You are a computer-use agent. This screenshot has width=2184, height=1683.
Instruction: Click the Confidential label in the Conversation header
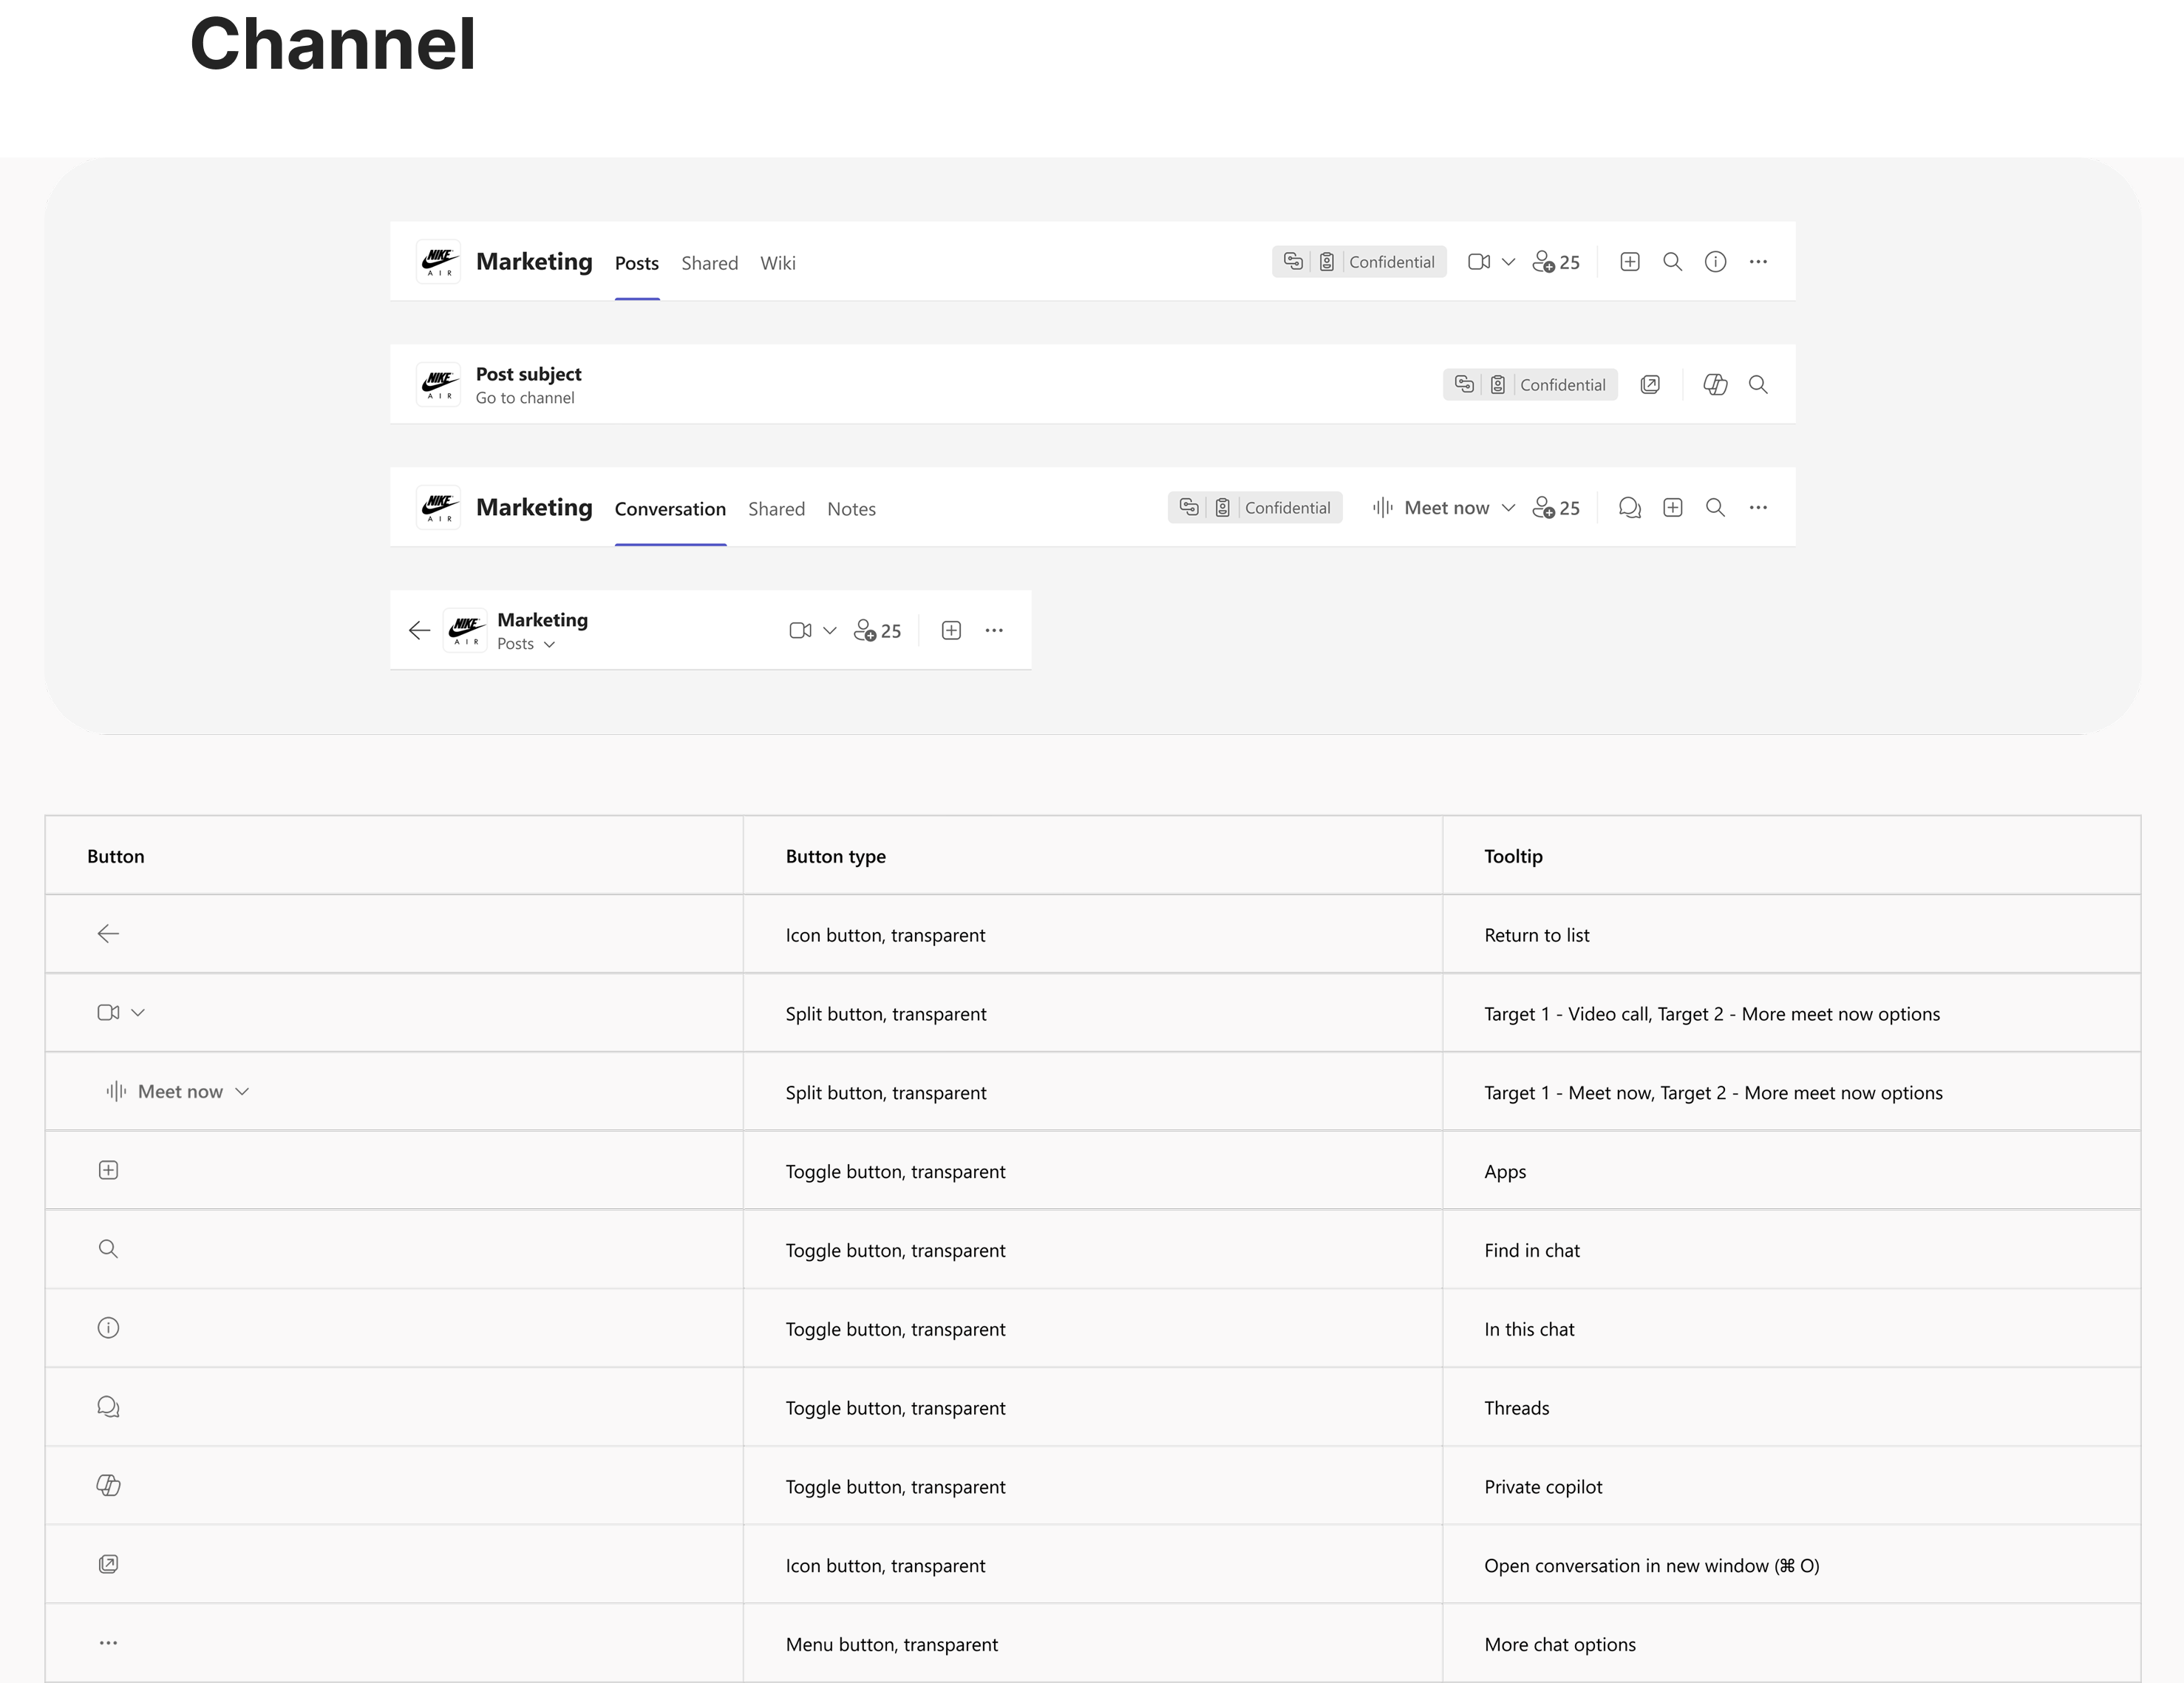1287,508
